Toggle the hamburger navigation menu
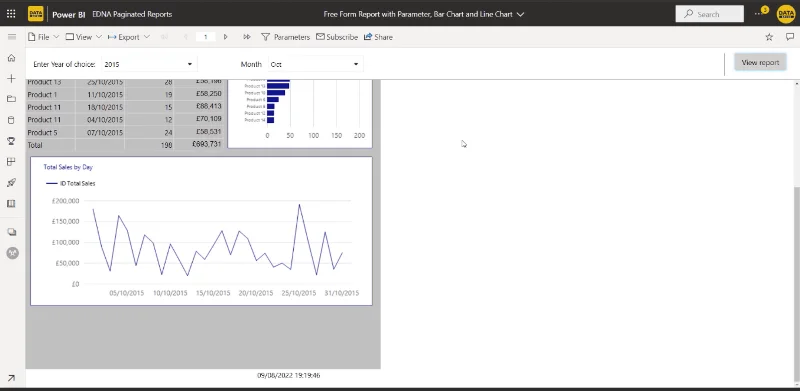The image size is (800, 391). tap(12, 37)
